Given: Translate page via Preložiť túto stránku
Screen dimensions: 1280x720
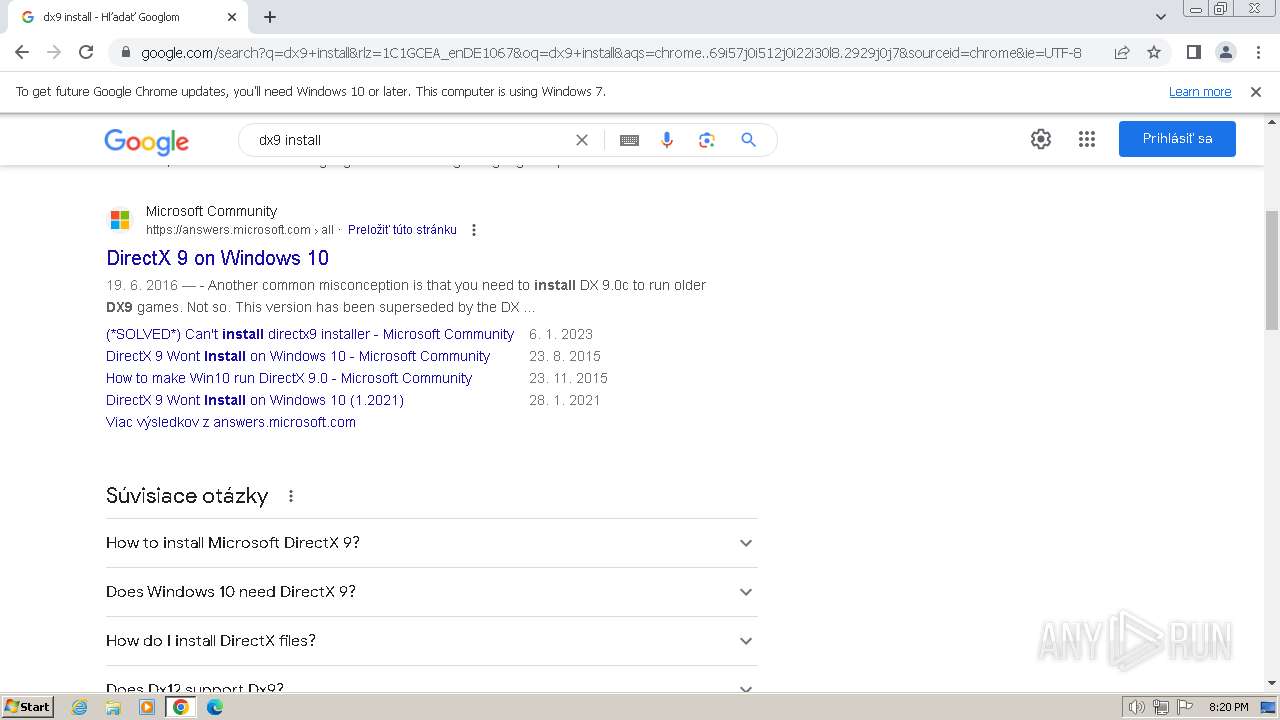Looking at the screenshot, I should pos(402,230).
